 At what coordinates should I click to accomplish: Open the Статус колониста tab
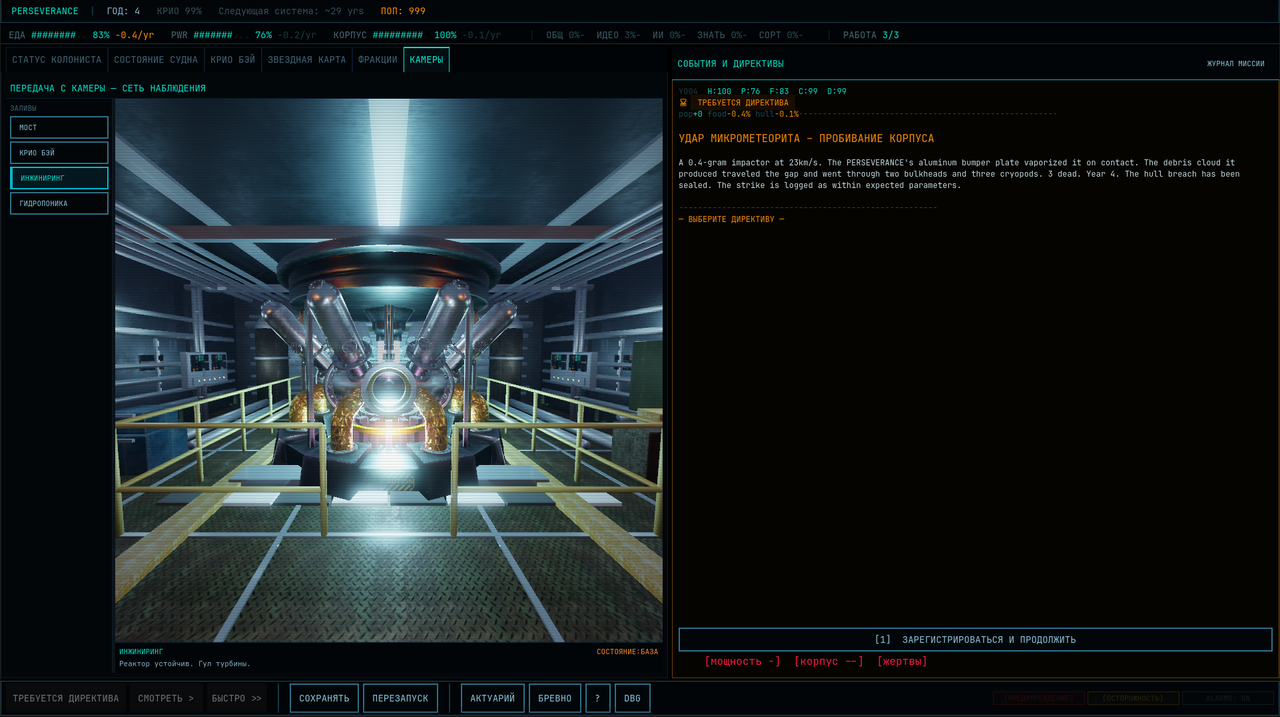[x=57, y=60]
